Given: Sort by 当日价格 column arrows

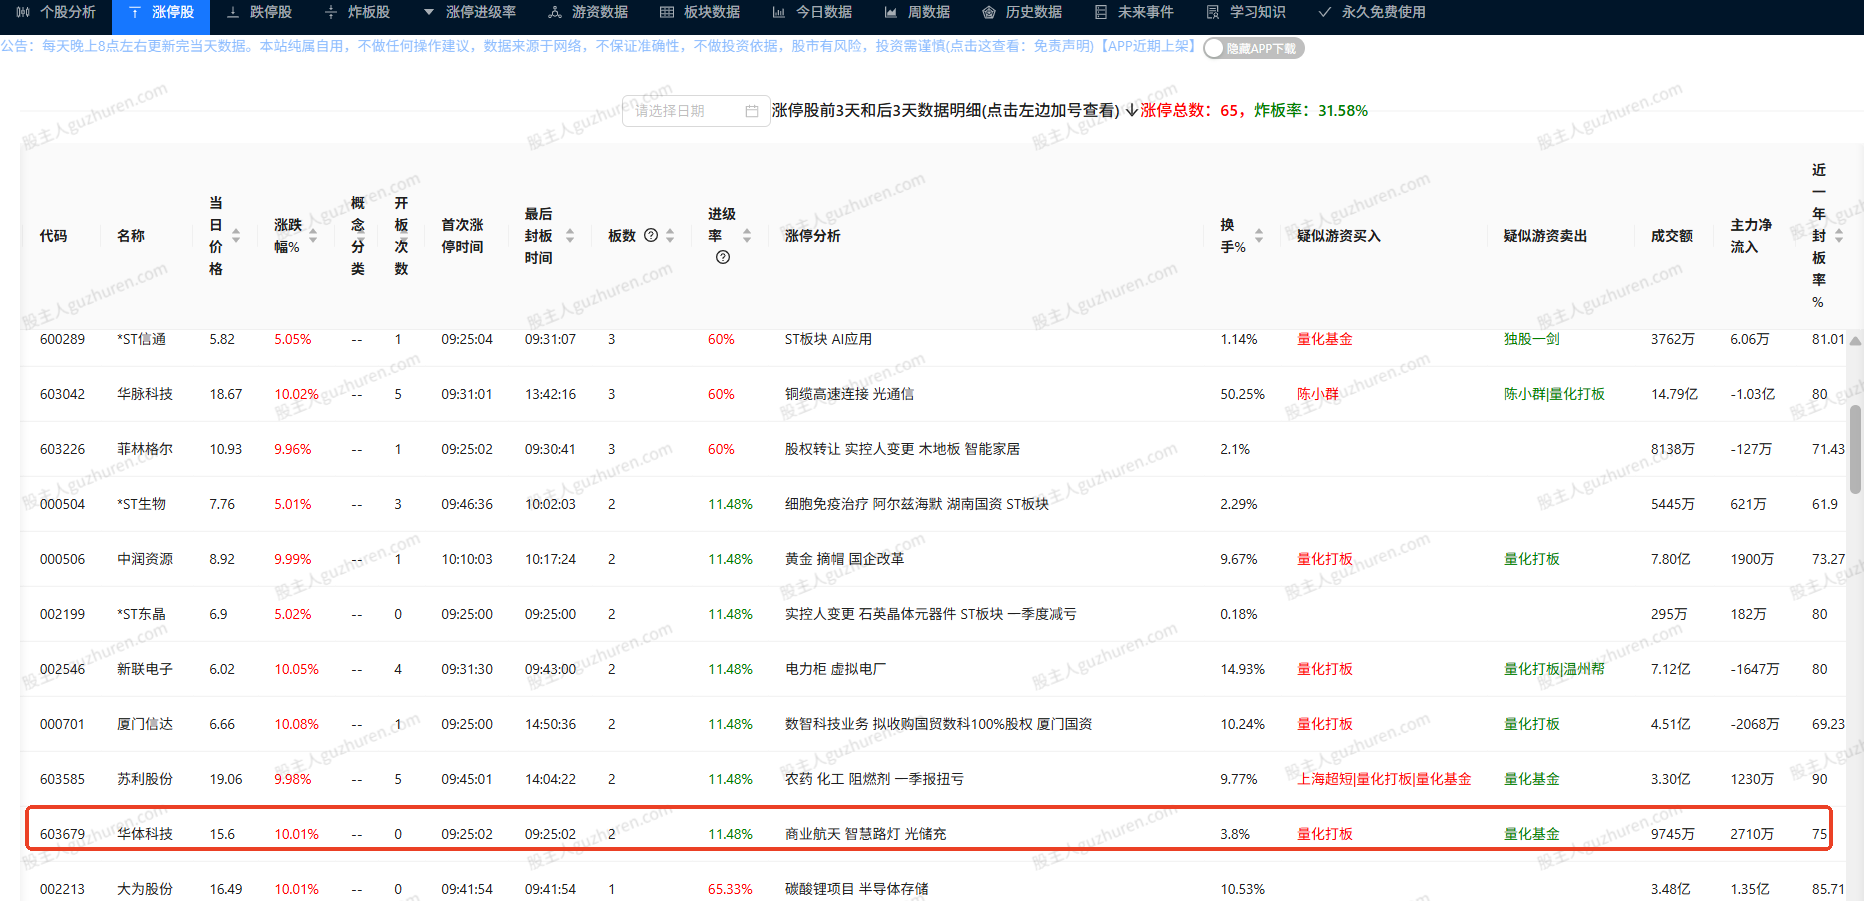Looking at the screenshot, I should 236,235.
